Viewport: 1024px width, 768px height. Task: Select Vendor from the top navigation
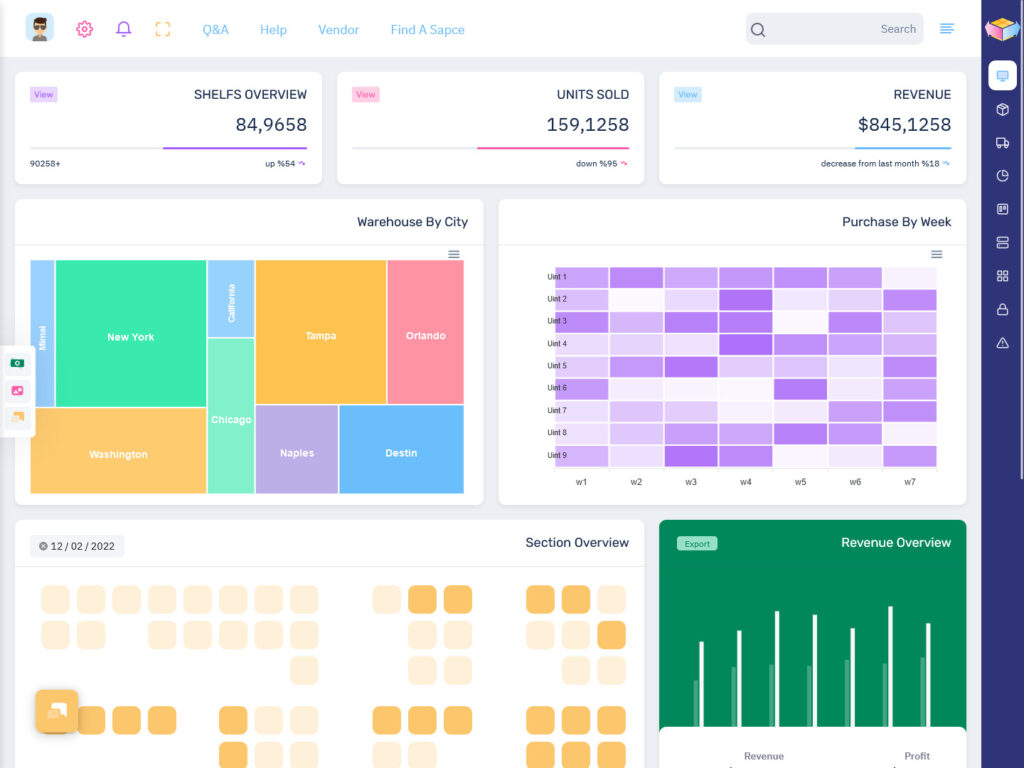338,29
